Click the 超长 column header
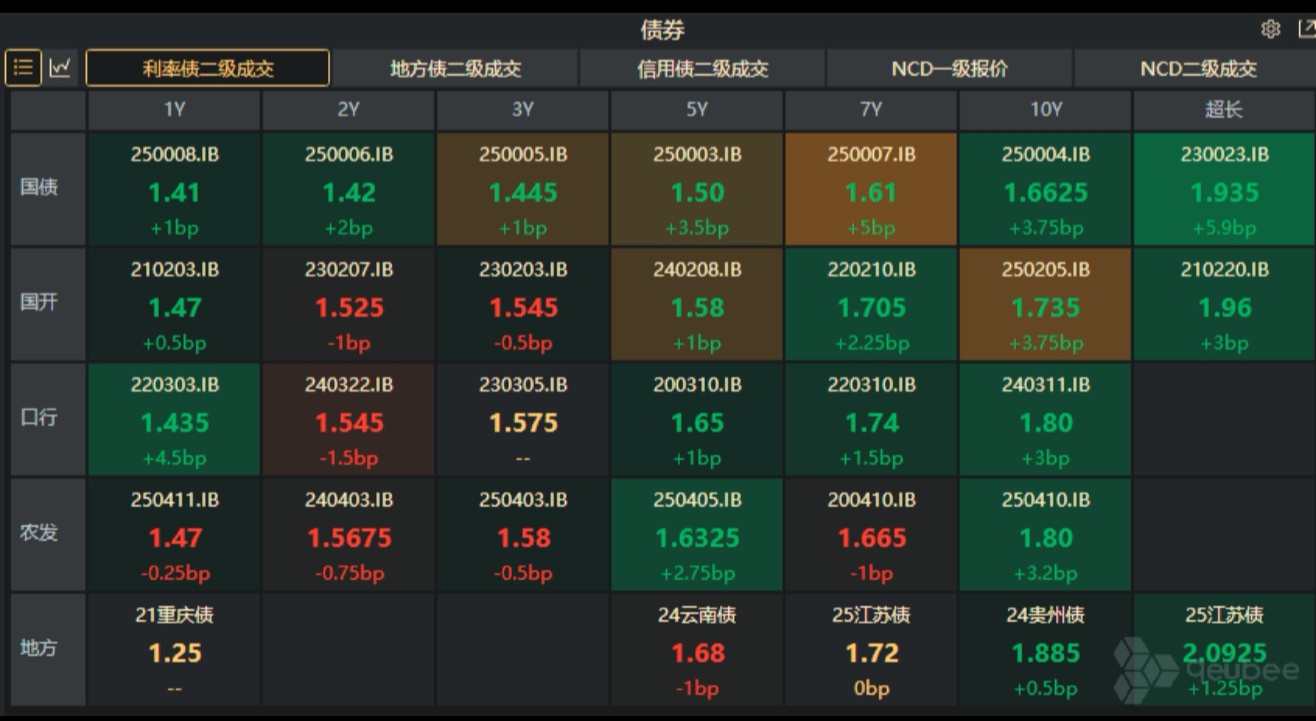The width and height of the screenshot is (1316, 721). tap(1222, 110)
